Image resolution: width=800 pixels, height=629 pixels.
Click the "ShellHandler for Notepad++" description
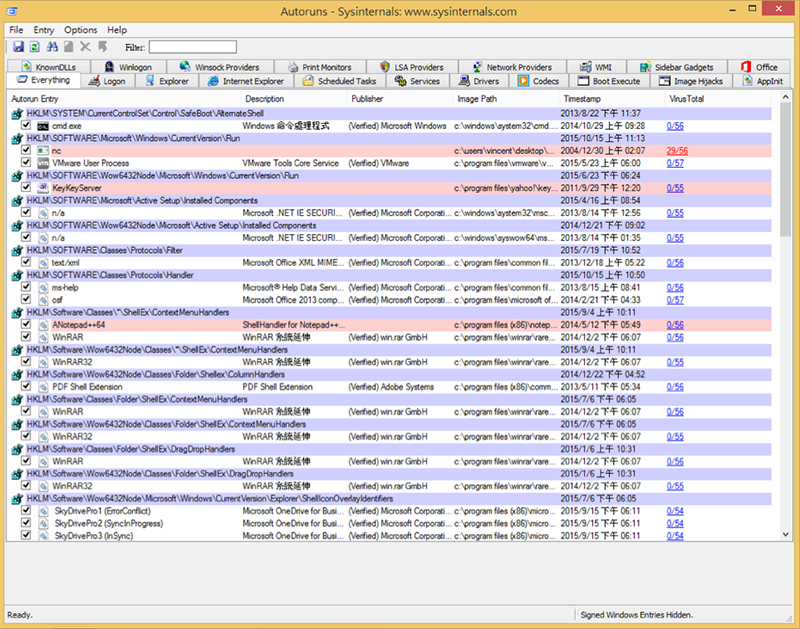293,325
